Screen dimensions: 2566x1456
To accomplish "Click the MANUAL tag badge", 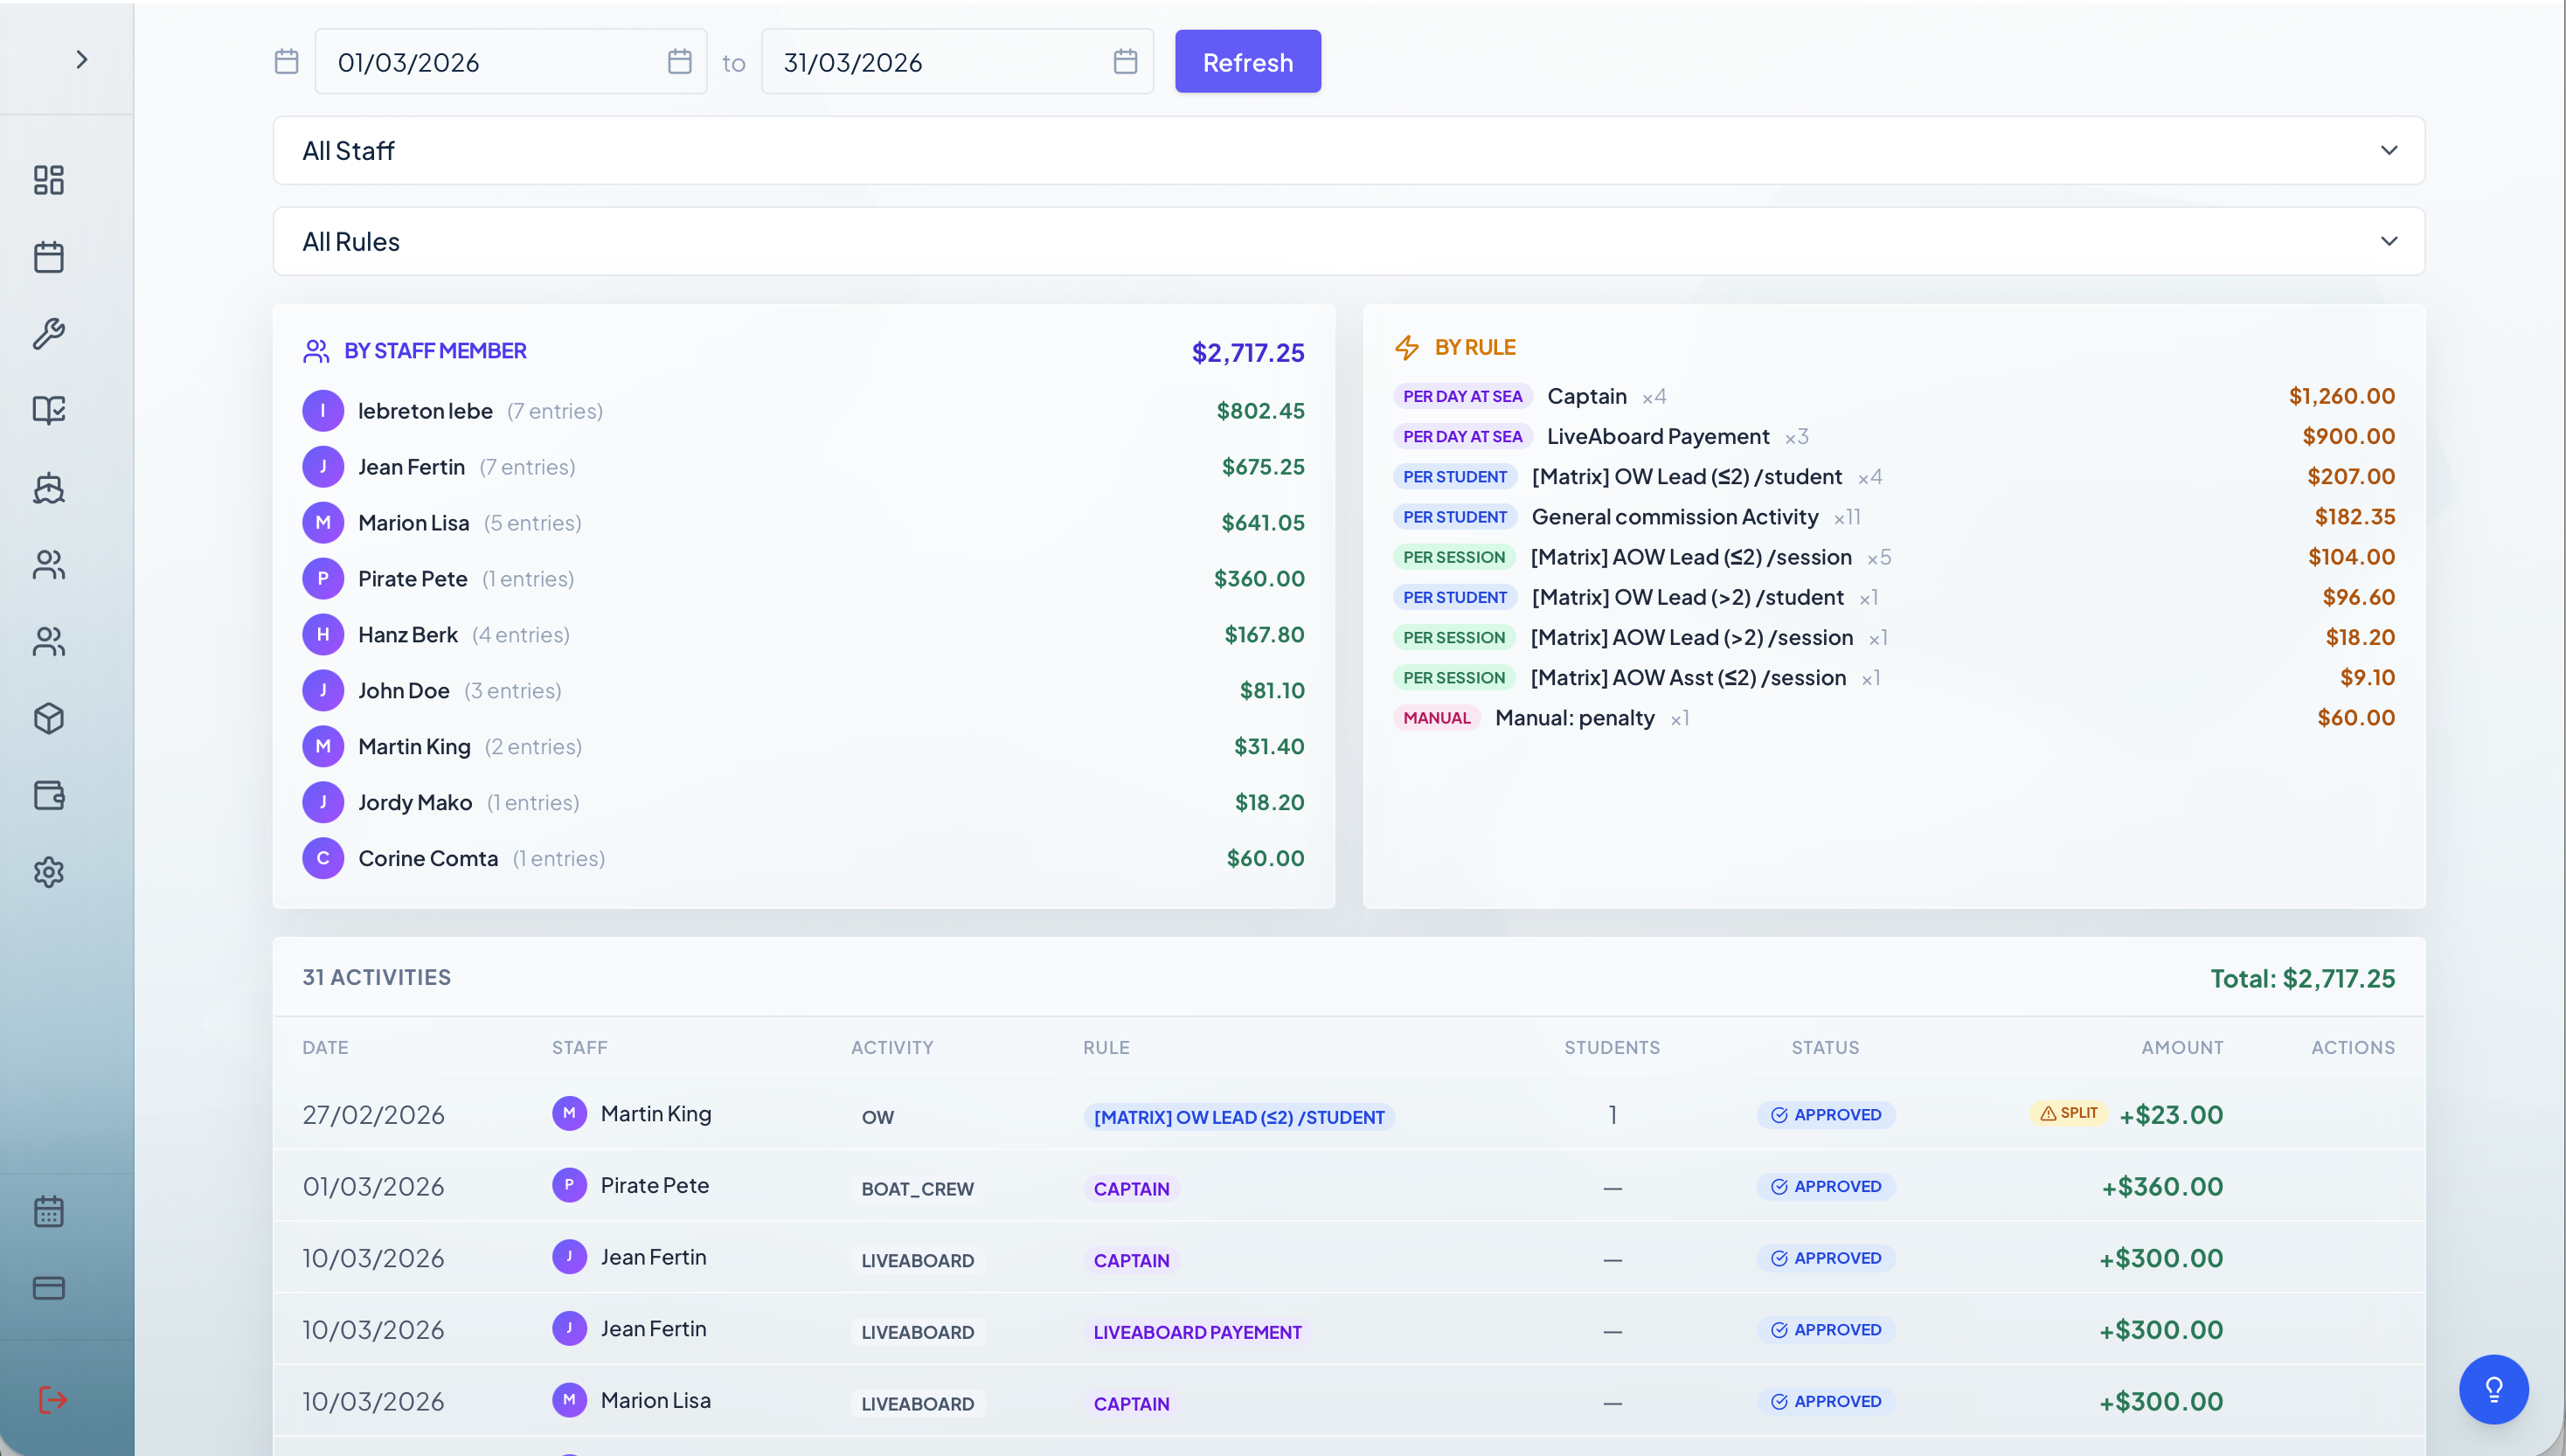I will coord(1436,718).
